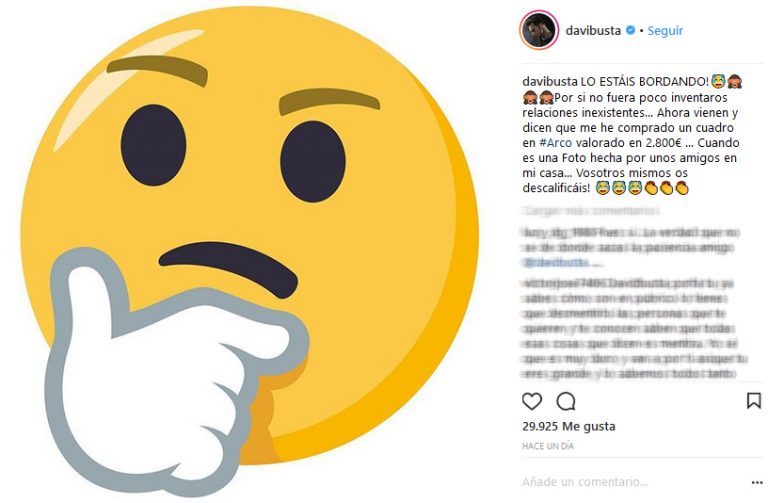Click the second blurred commenter's username
The width and height of the screenshot is (768, 503).
[x=554, y=283]
